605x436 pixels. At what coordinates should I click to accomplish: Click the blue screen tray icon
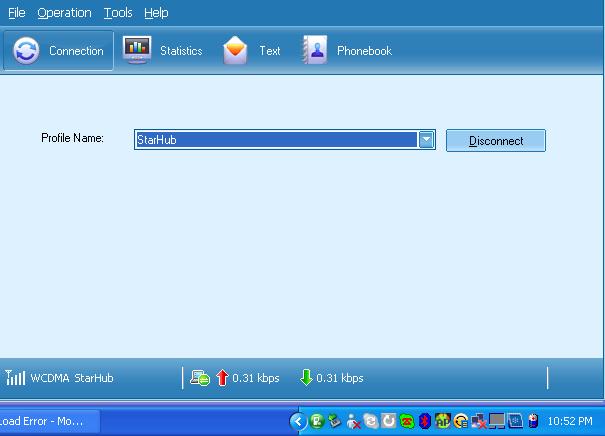515,421
